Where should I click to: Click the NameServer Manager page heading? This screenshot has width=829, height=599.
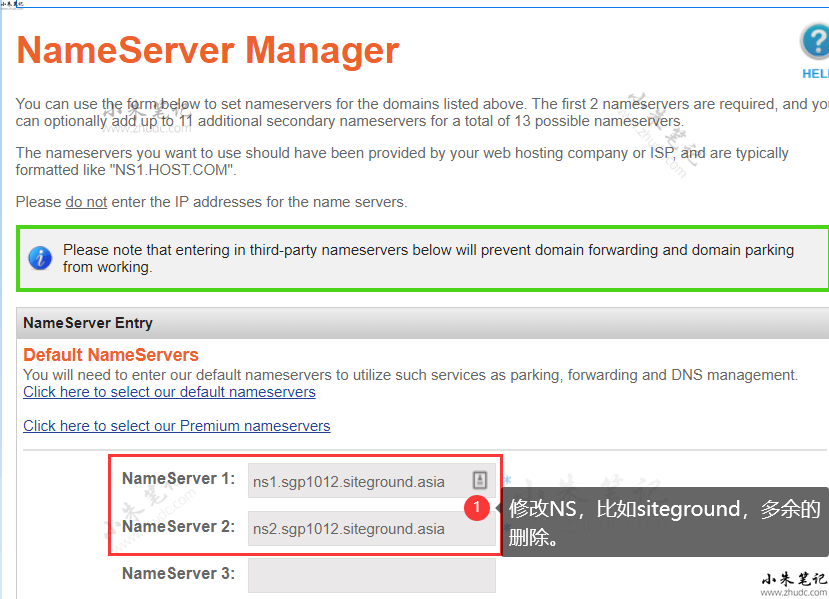(x=208, y=50)
